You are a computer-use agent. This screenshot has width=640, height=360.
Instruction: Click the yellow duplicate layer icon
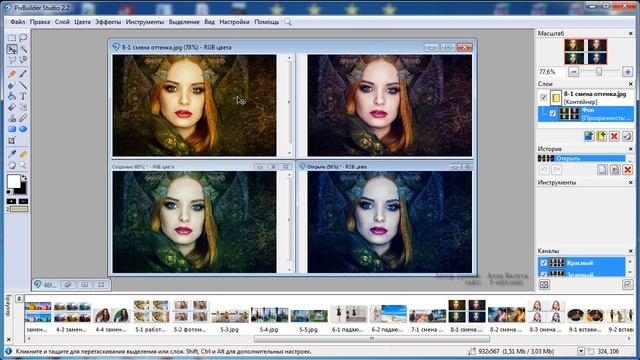click(x=601, y=136)
